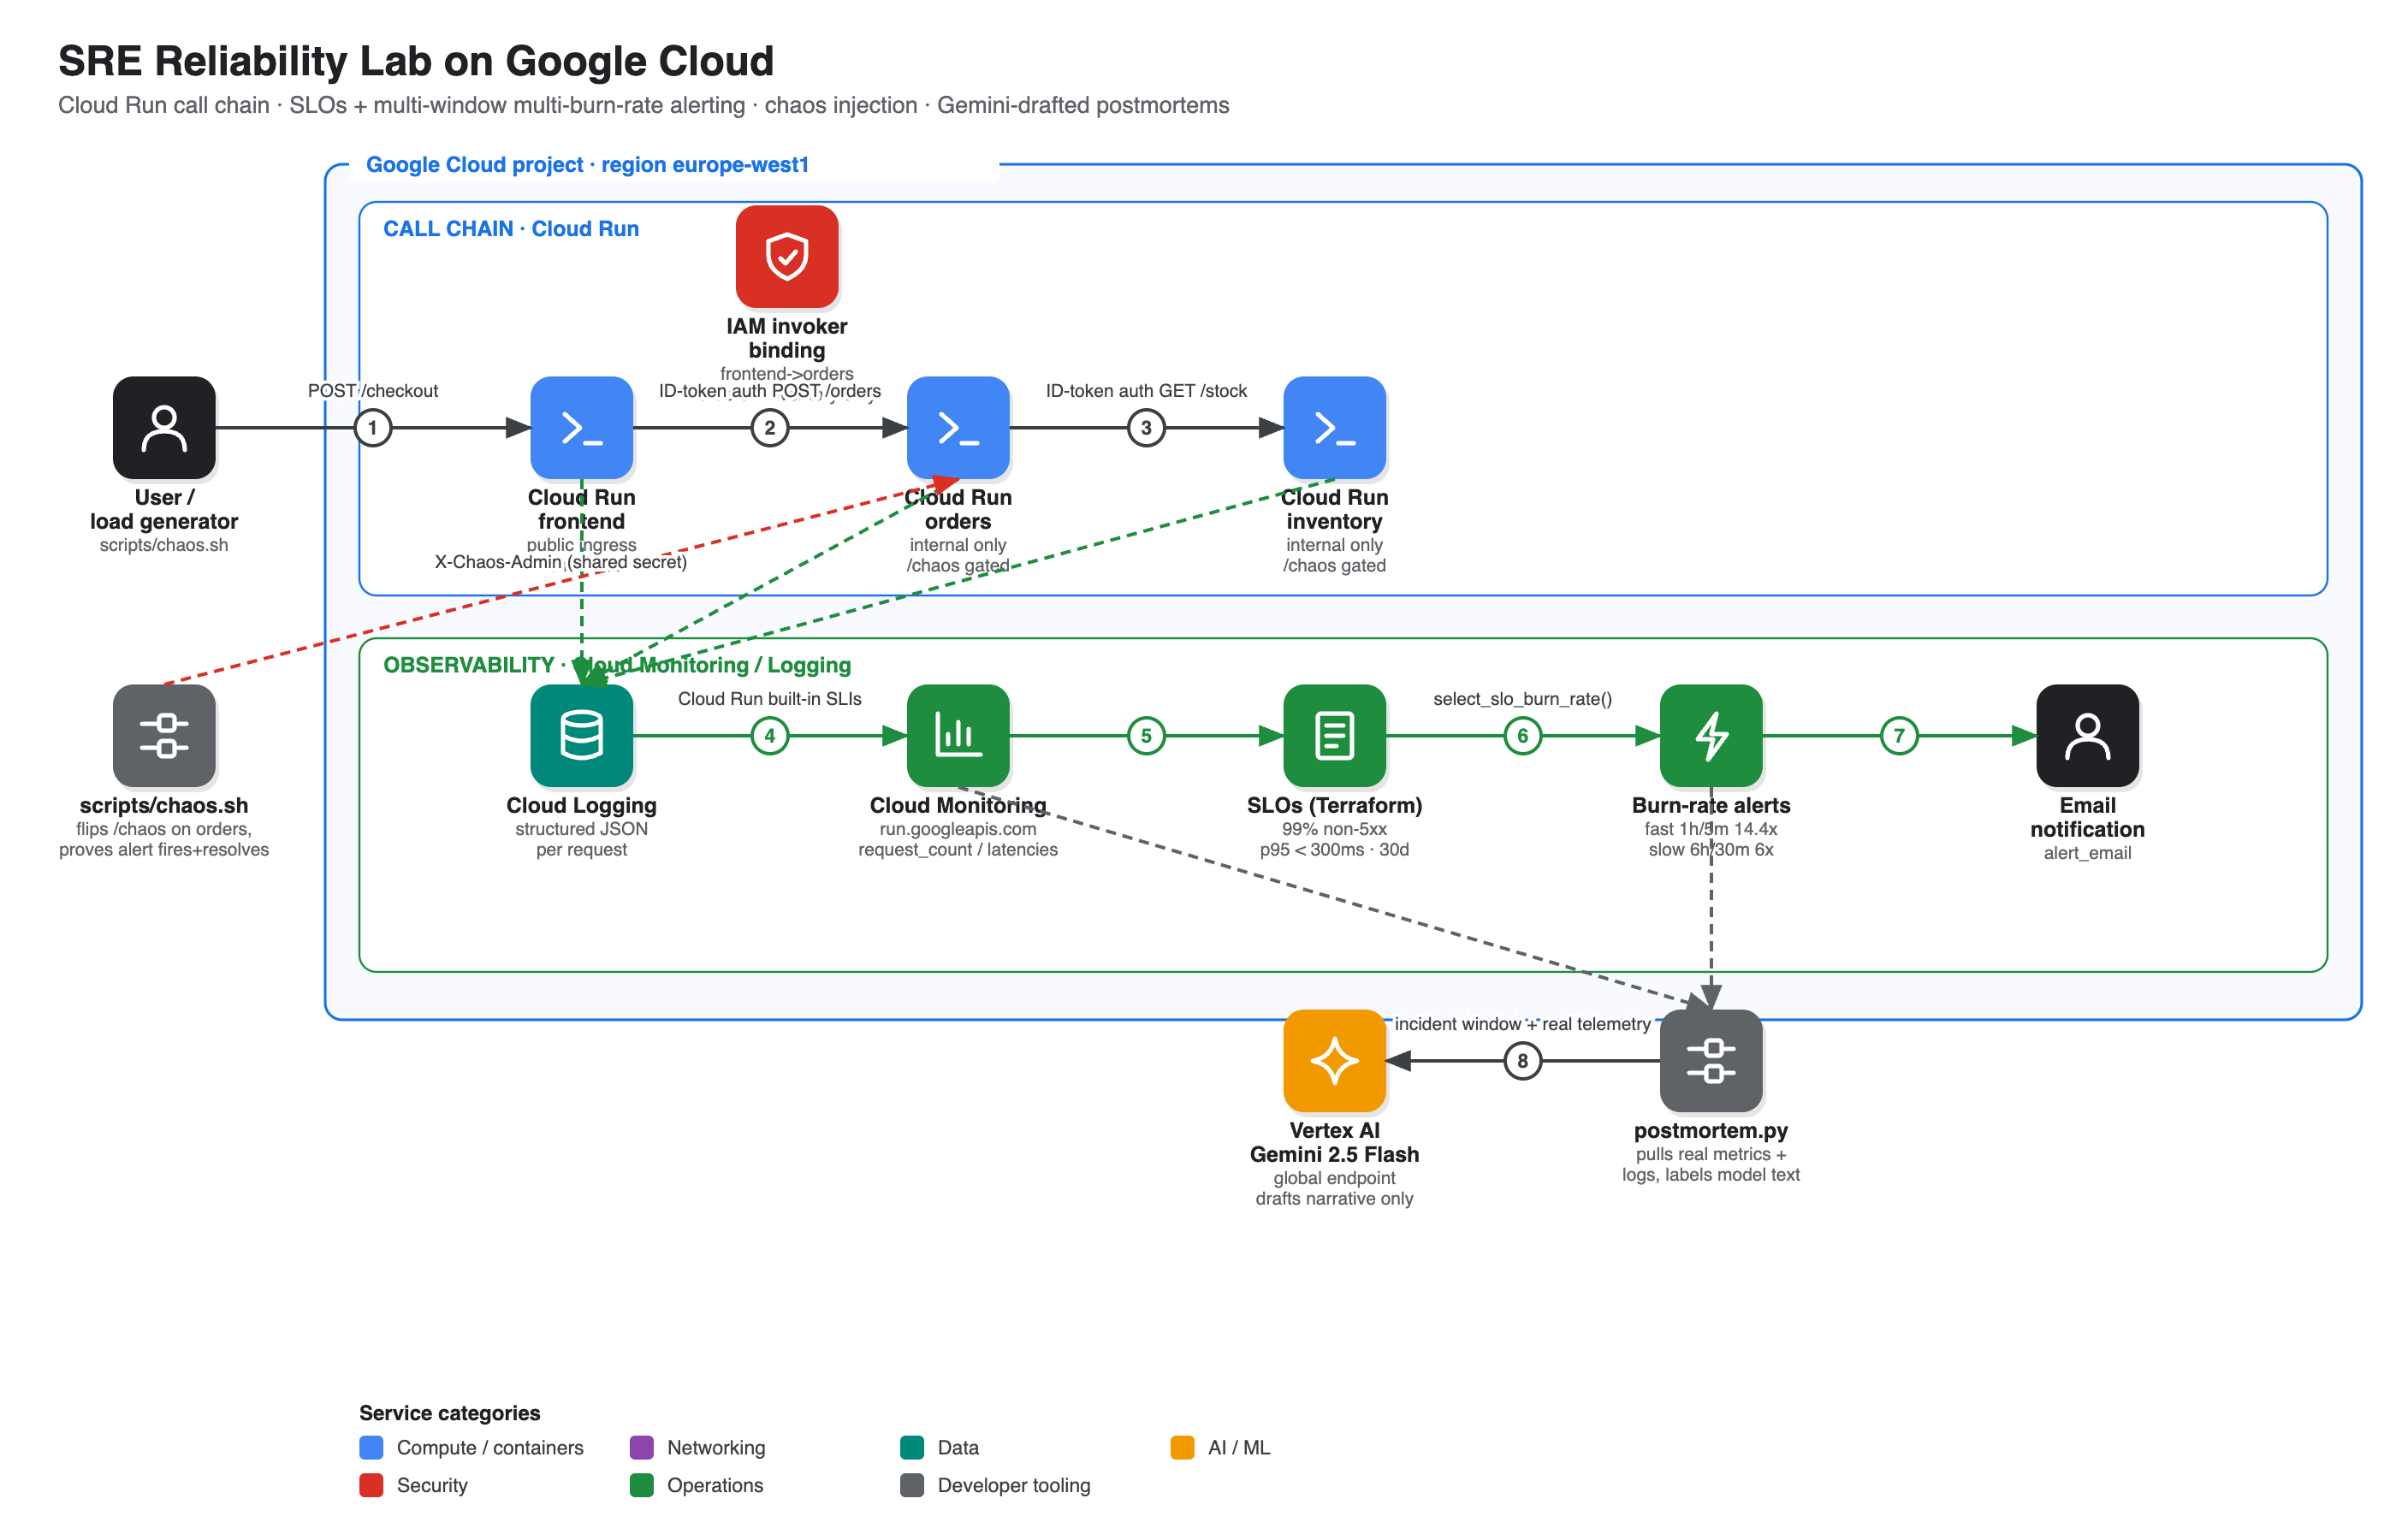Click the 'Service categories' legend heading

[450, 1413]
